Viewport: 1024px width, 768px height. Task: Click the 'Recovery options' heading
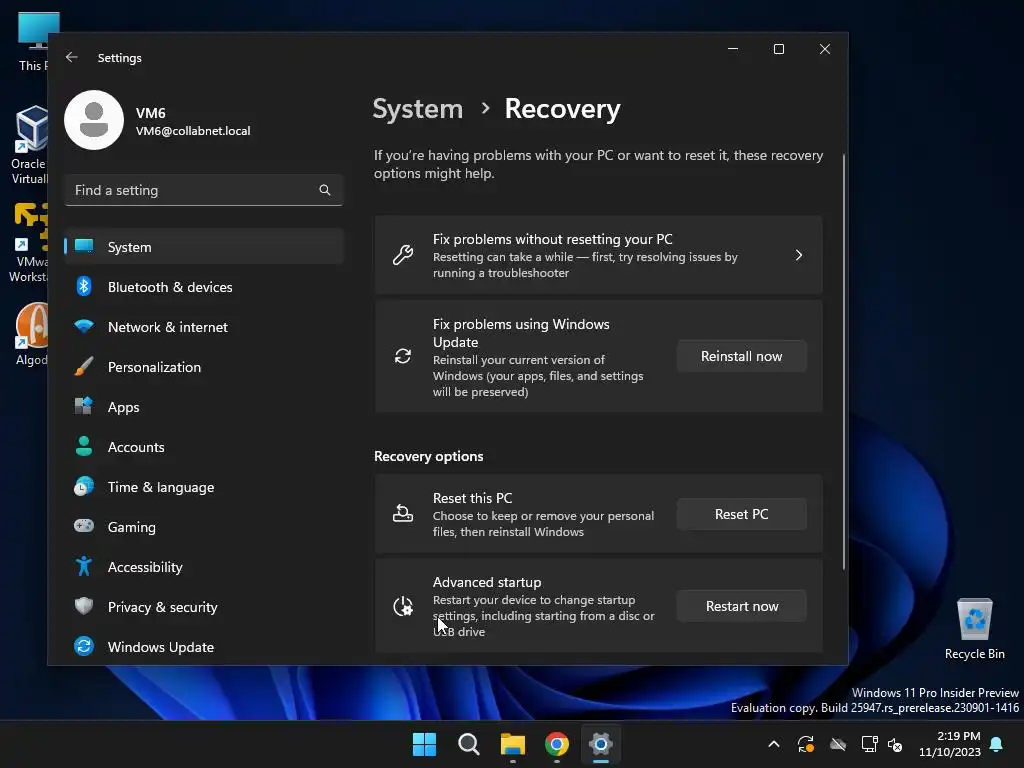(x=428, y=456)
